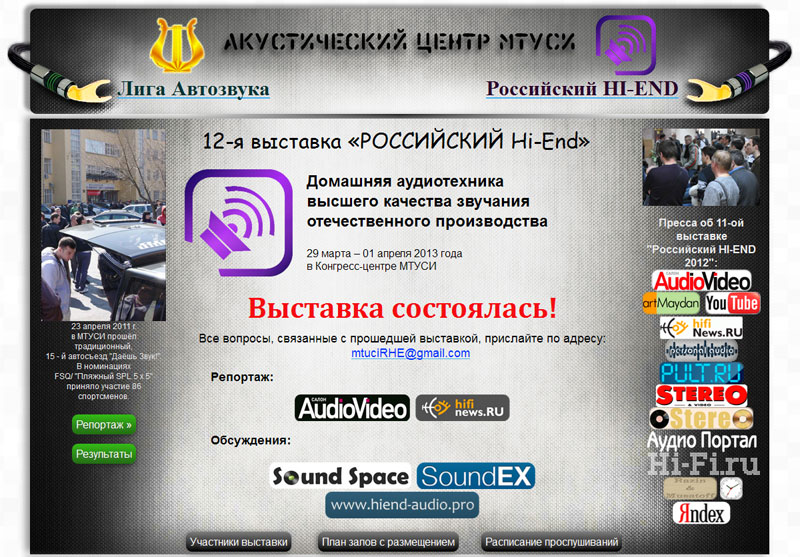Screen dimensions: 800x557
Task: Go to Лига Автозвука section
Action: tap(193, 89)
